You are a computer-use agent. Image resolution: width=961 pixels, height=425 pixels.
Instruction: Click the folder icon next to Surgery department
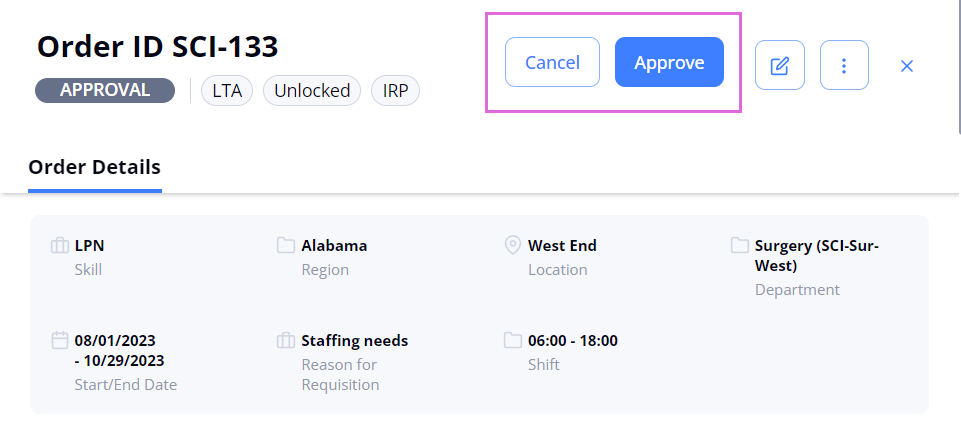(739, 246)
